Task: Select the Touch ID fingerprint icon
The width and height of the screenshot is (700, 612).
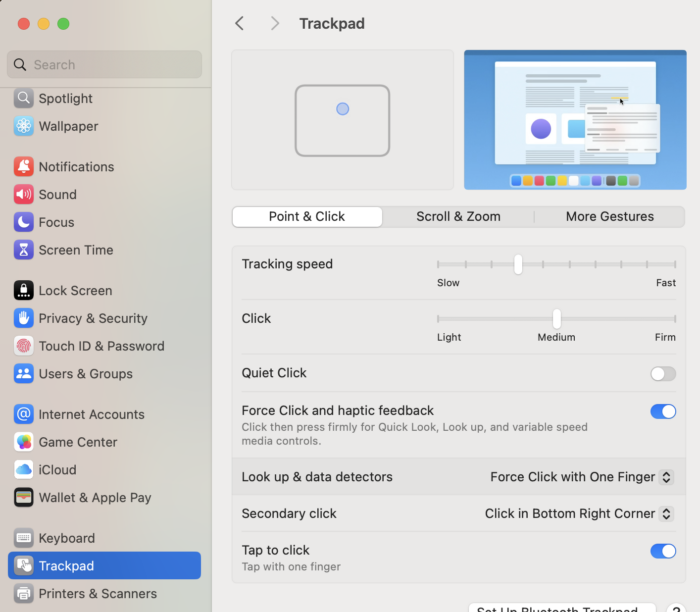Action: tap(23, 347)
